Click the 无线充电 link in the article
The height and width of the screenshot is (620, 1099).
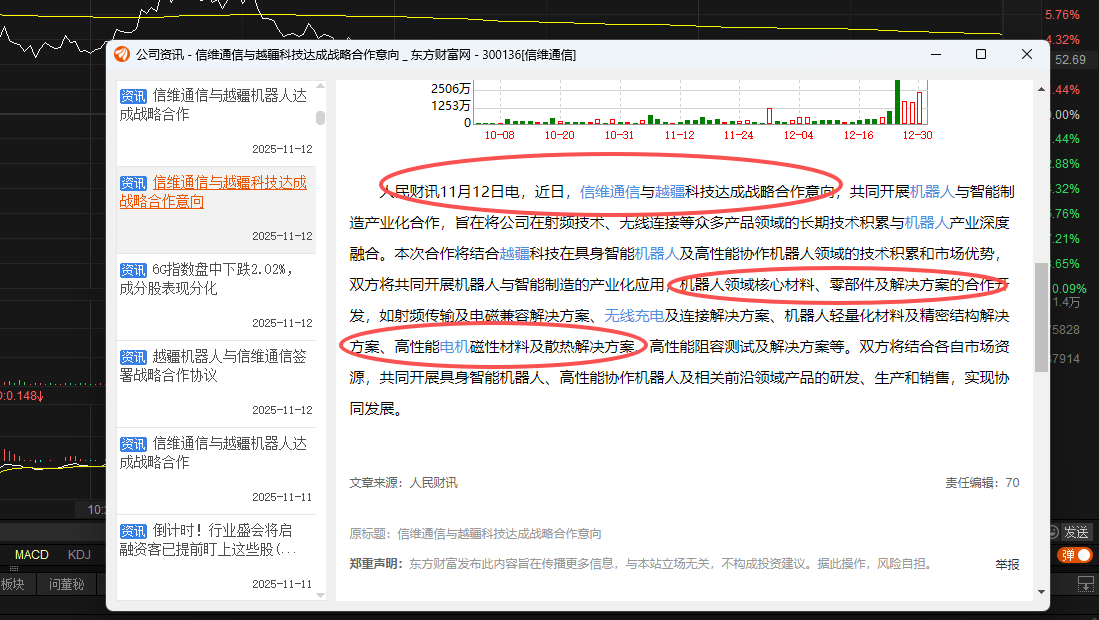tap(634, 316)
